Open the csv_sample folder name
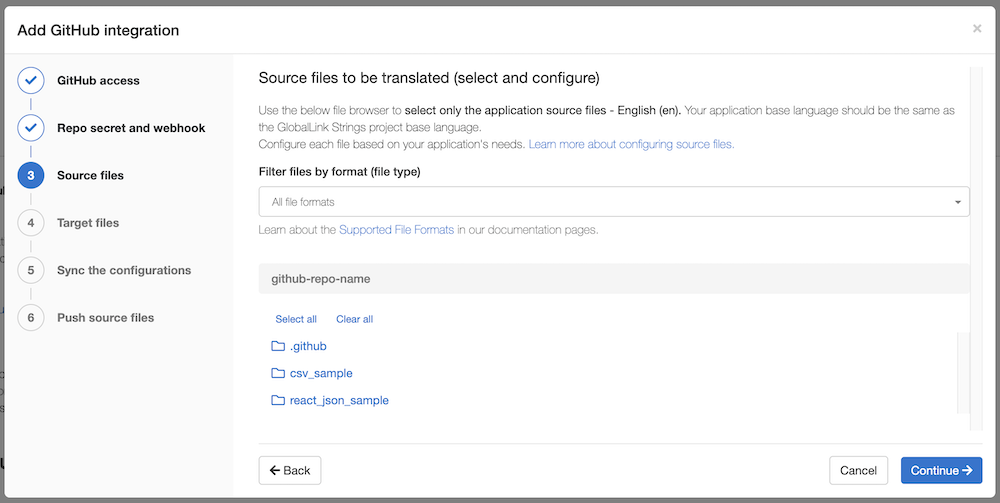Viewport: 1000px width, 503px height. 321,373
